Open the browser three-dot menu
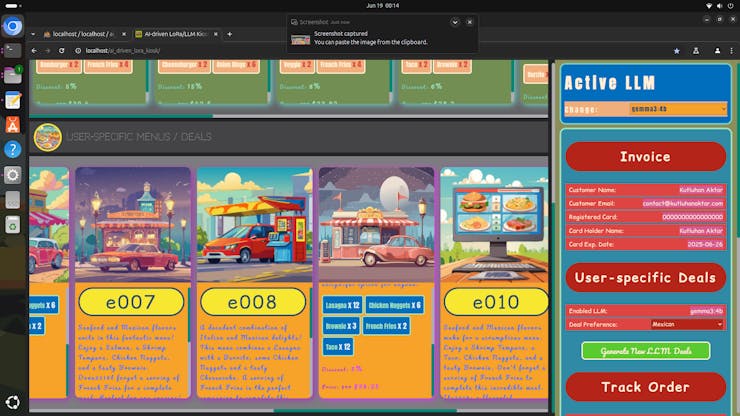This screenshot has width=740, height=416. point(732,51)
